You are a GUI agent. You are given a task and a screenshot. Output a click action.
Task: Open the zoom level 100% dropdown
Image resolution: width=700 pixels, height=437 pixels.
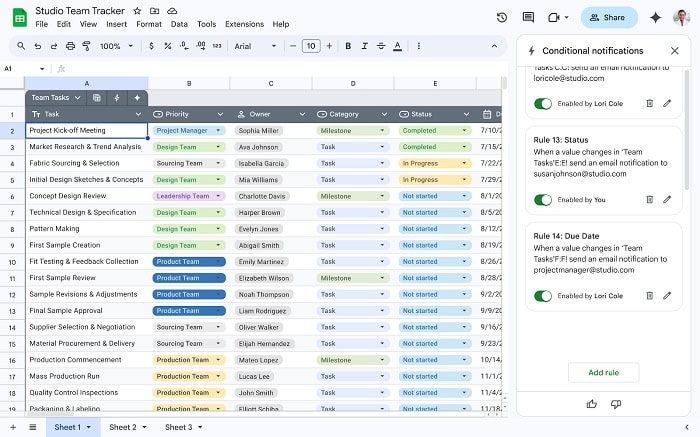(115, 46)
